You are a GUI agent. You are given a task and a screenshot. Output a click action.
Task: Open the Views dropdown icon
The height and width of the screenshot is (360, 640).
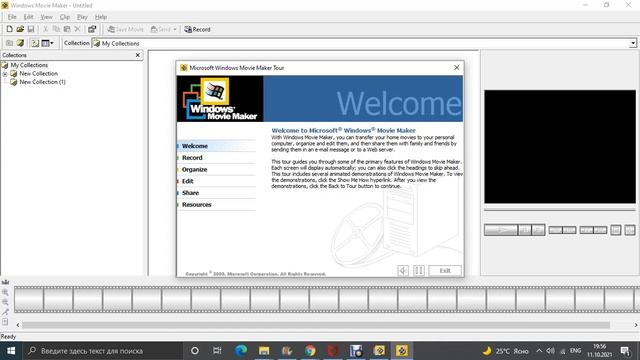click(47, 43)
